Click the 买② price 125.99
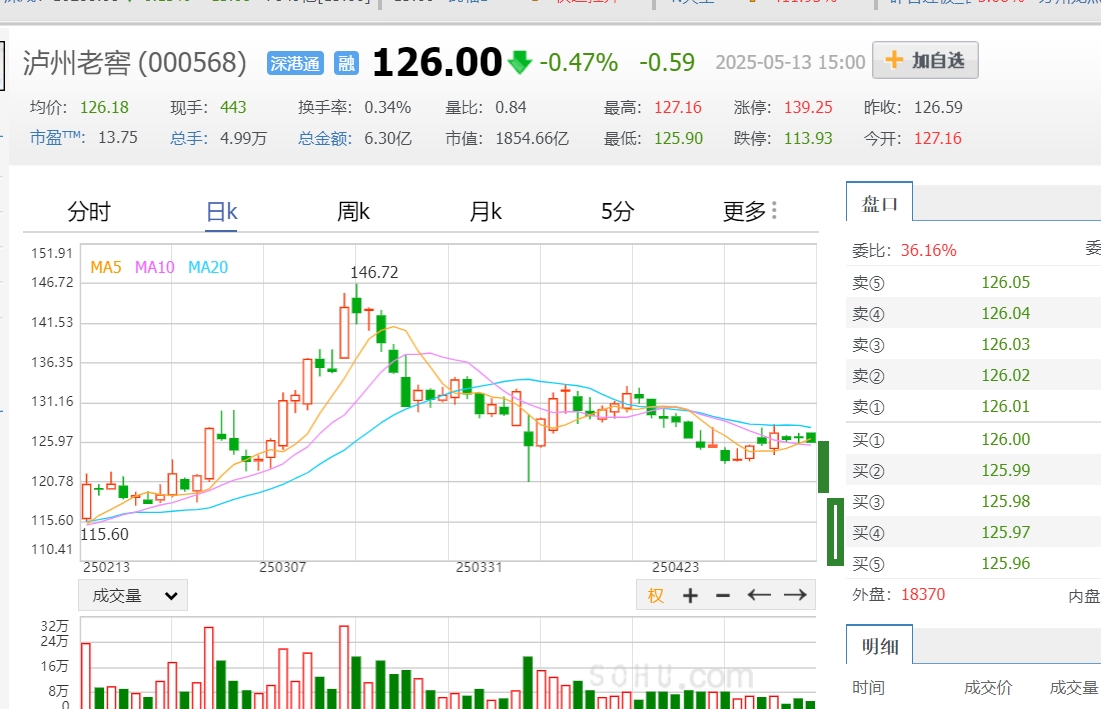The height and width of the screenshot is (709, 1101). tap(1006, 470)
